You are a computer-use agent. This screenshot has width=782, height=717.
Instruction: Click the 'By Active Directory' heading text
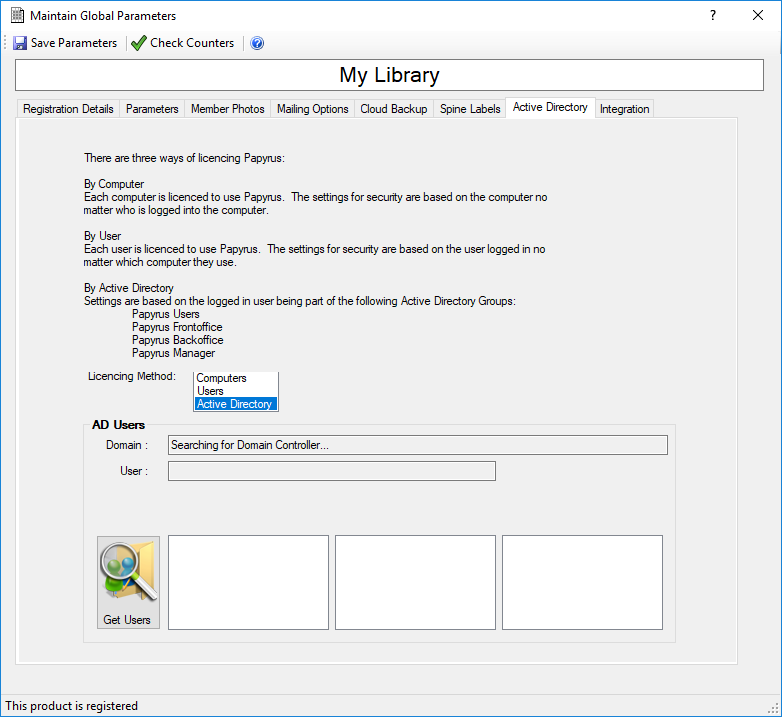(129, 288)
